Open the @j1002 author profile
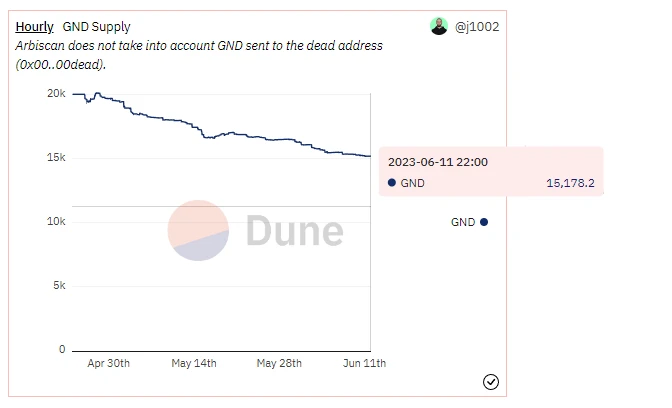672x408 pixels. (477, 27)
